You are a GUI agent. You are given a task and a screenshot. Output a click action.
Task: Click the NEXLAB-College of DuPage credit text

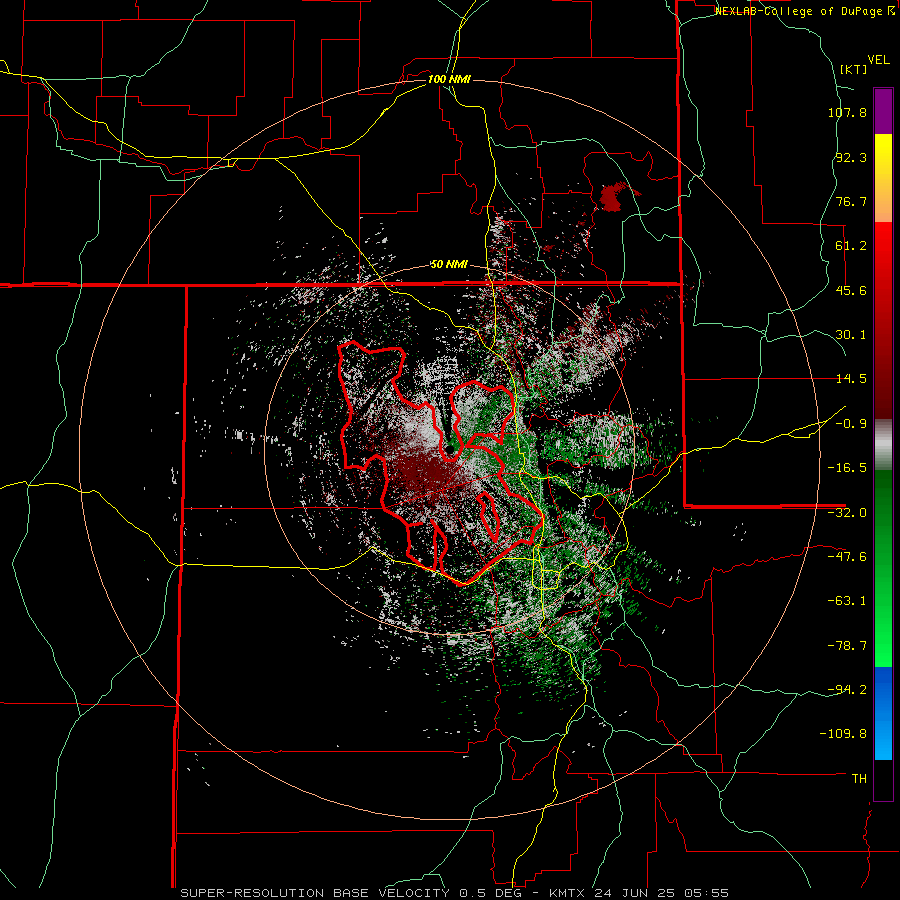click(805, 11)
